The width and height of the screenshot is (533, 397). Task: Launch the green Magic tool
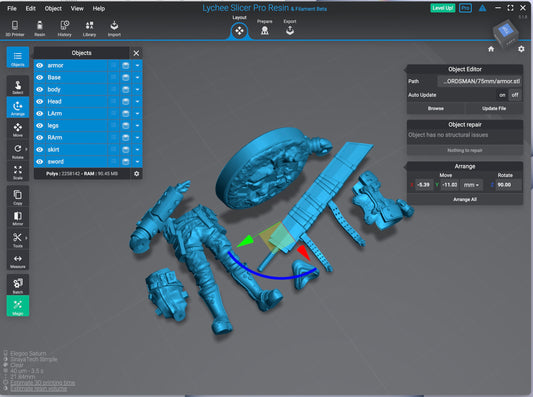(18, 306)
